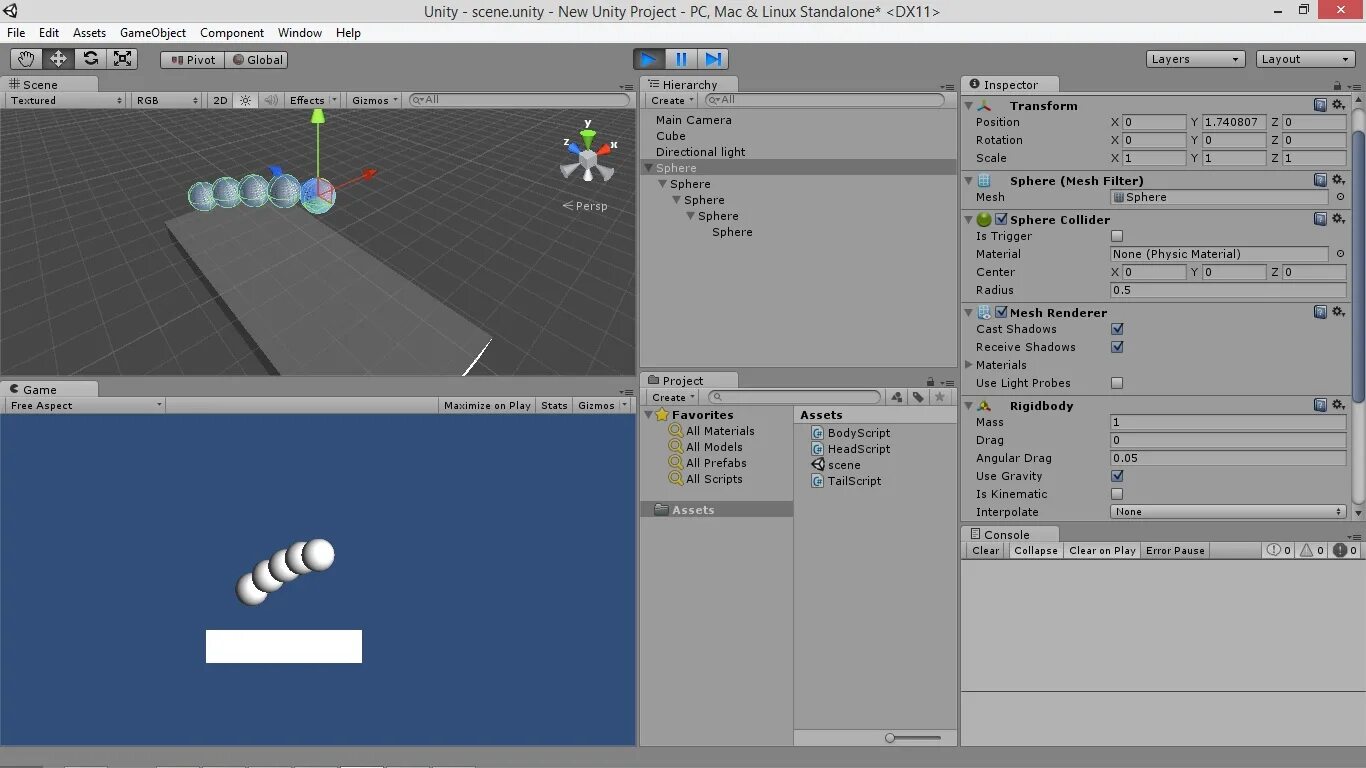Toggle console info message filter
This screenshot has width=1366, height=768.
coord(1279,550)
